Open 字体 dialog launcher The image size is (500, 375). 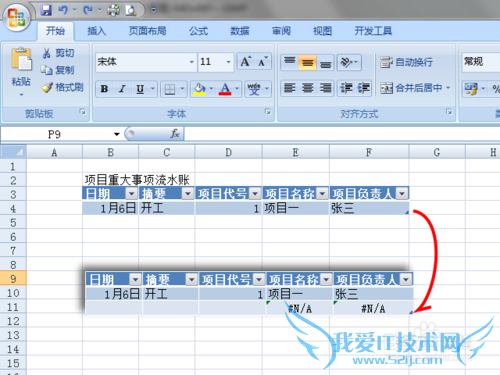[268, 112]
